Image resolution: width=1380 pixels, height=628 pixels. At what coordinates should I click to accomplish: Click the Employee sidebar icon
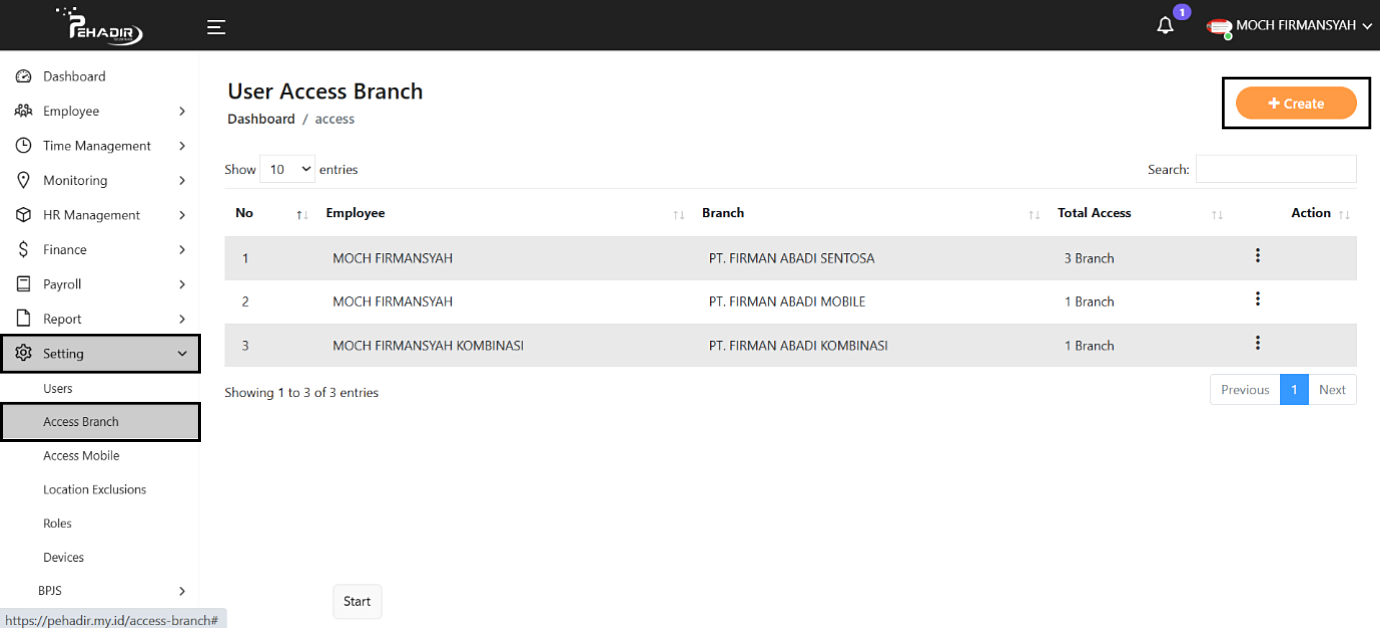[22, 111]
